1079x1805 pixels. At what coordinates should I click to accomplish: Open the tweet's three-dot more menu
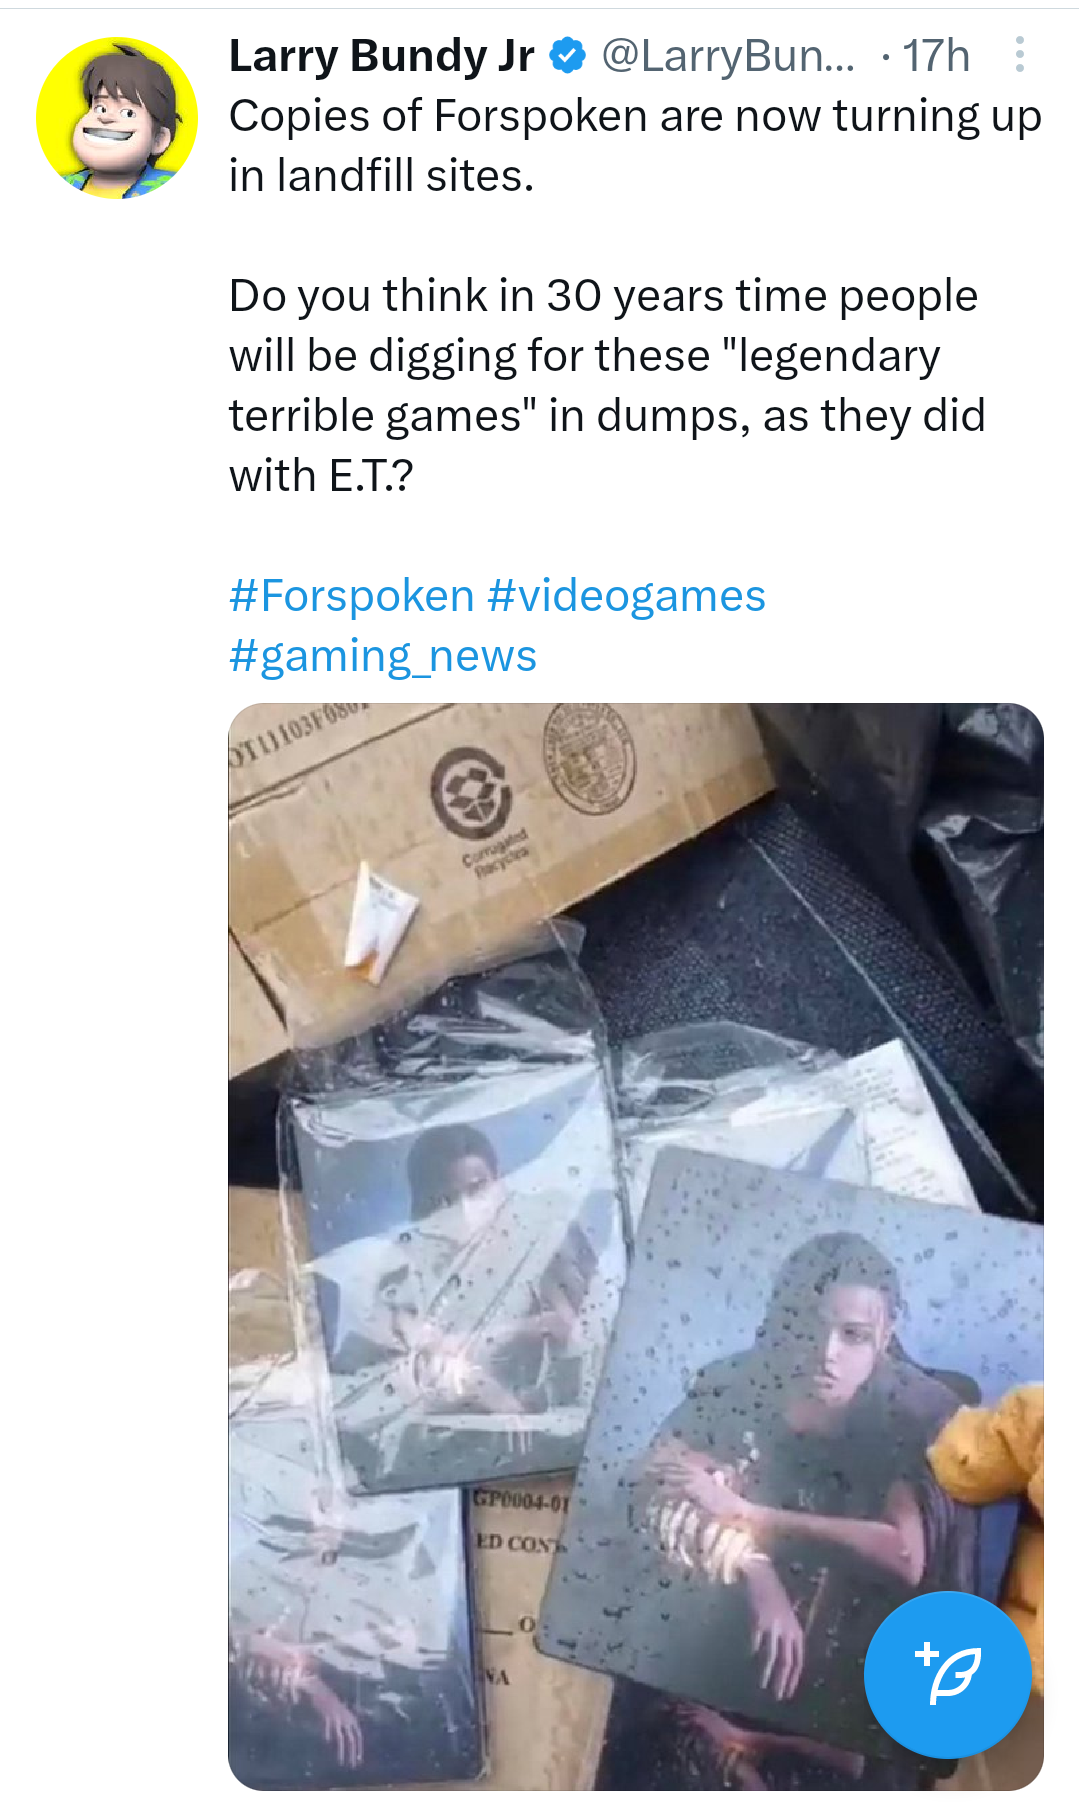pos(1019,55)
